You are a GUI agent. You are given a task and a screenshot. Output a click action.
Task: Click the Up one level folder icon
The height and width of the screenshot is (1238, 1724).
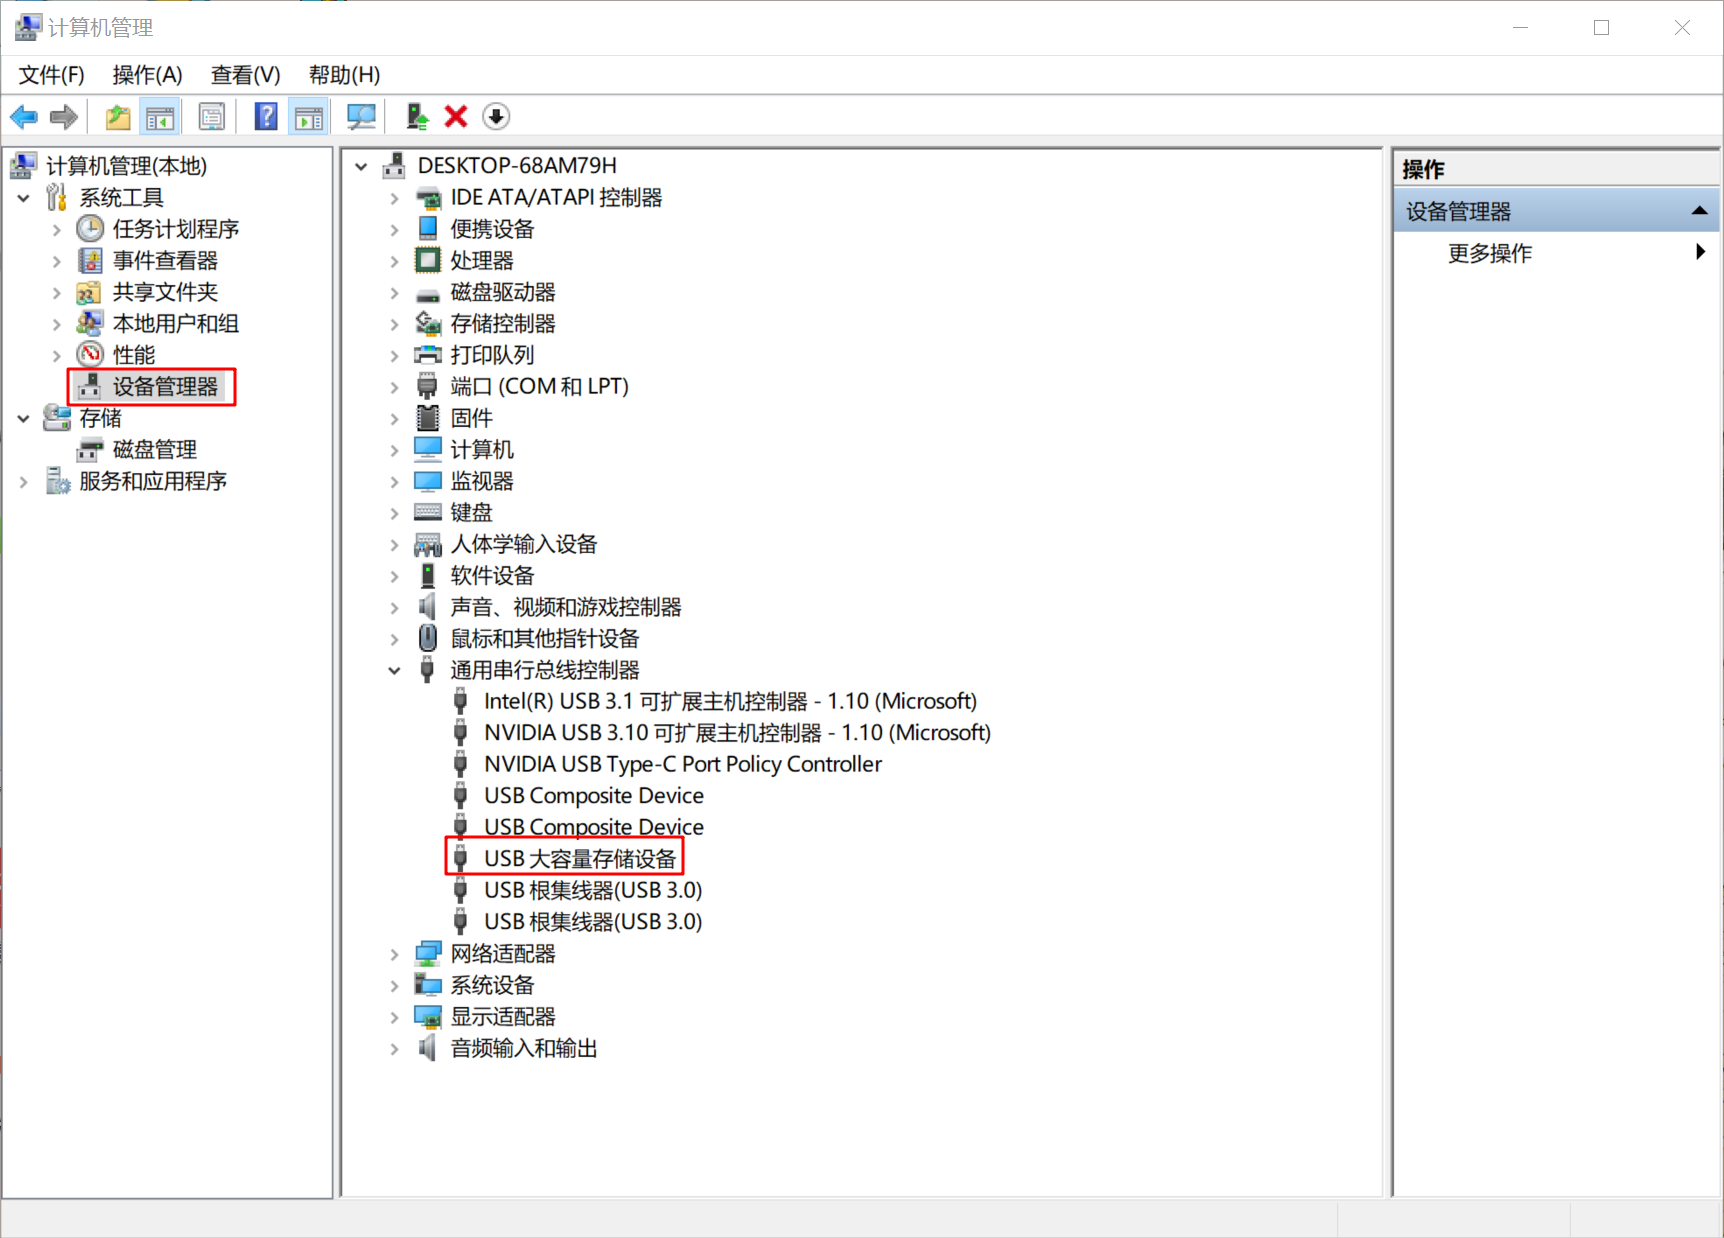click(x=118, y=117)
